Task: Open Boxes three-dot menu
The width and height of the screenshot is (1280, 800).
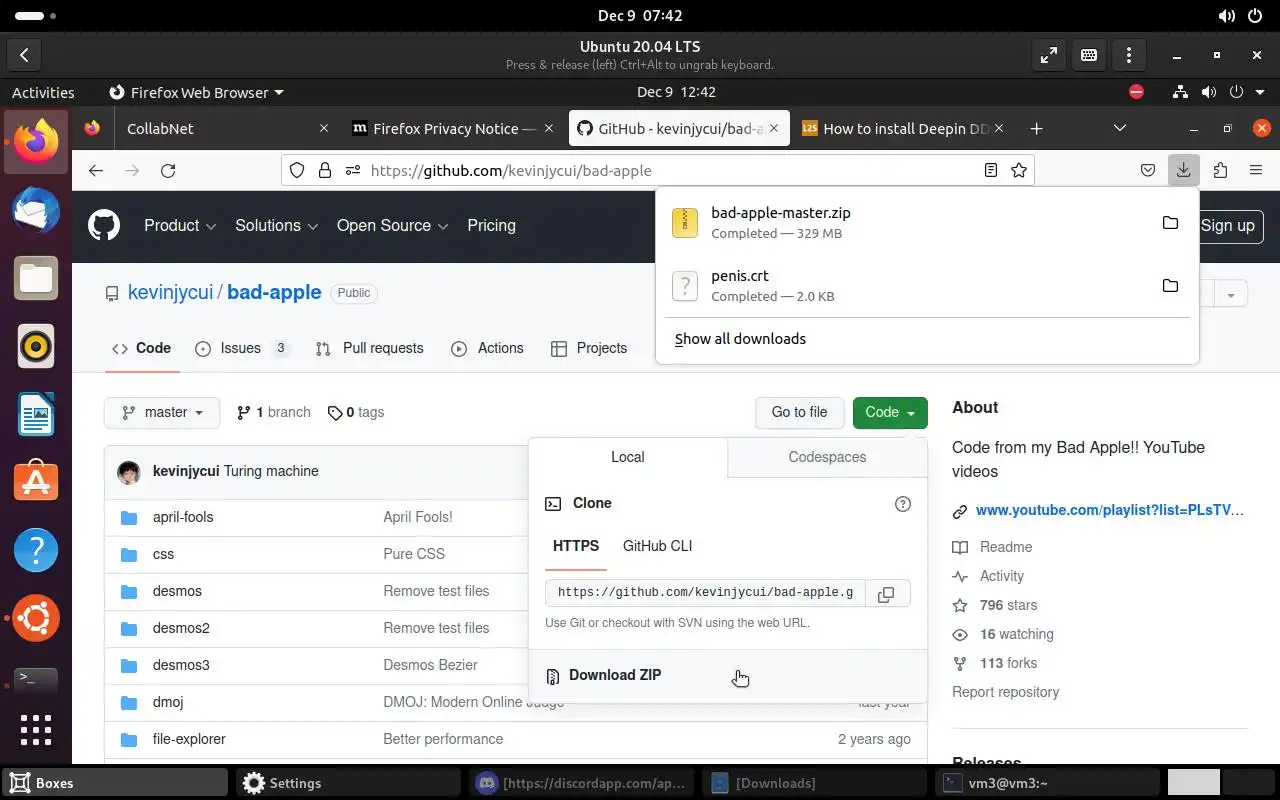Action: (x=1129, y=56)
